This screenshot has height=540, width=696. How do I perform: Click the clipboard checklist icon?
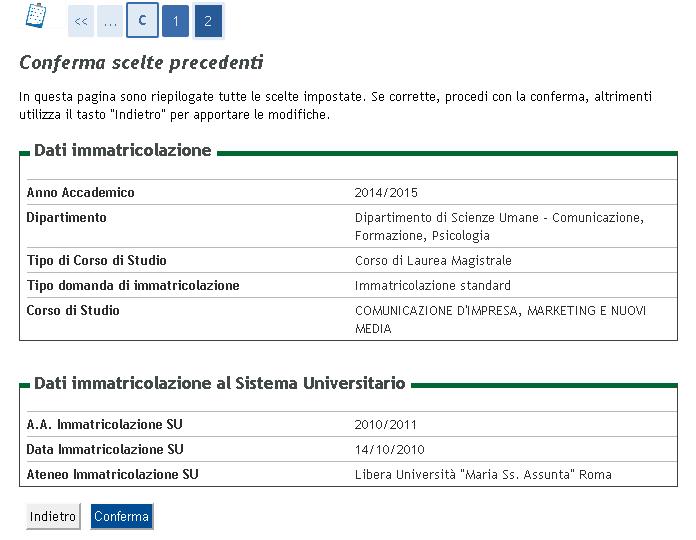click(36, 16)
